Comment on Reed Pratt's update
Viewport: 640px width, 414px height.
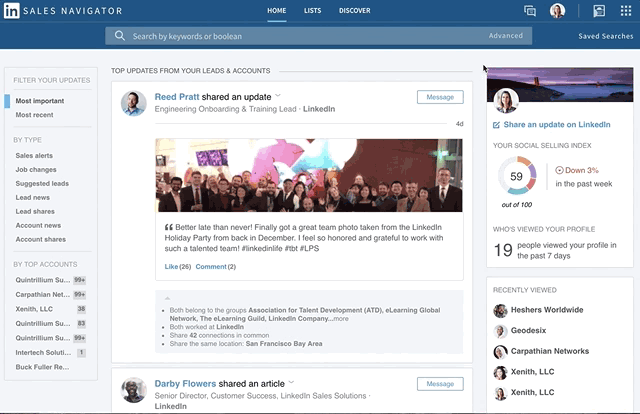(211, 267)
